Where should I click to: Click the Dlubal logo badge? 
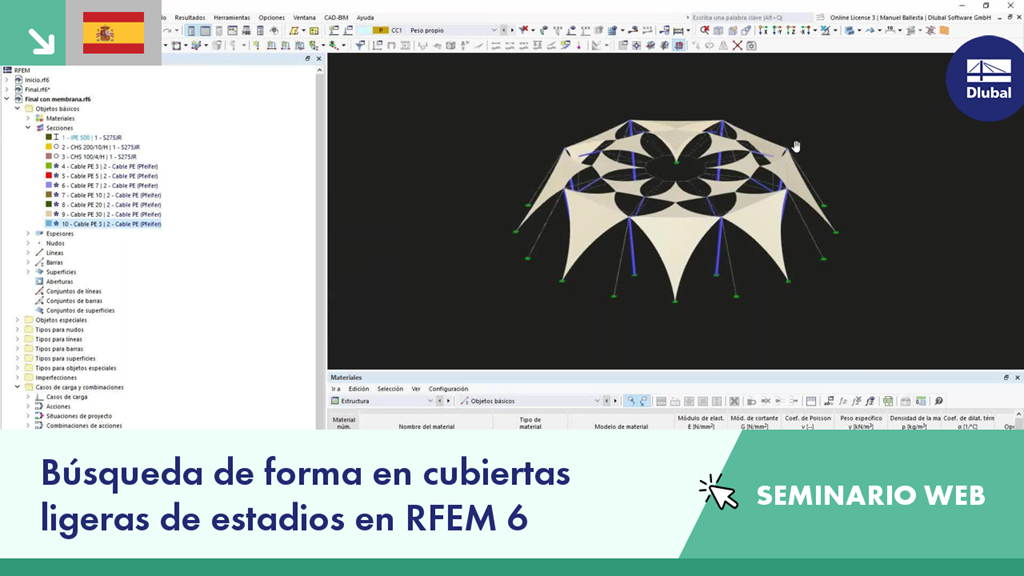coord(987,79)
